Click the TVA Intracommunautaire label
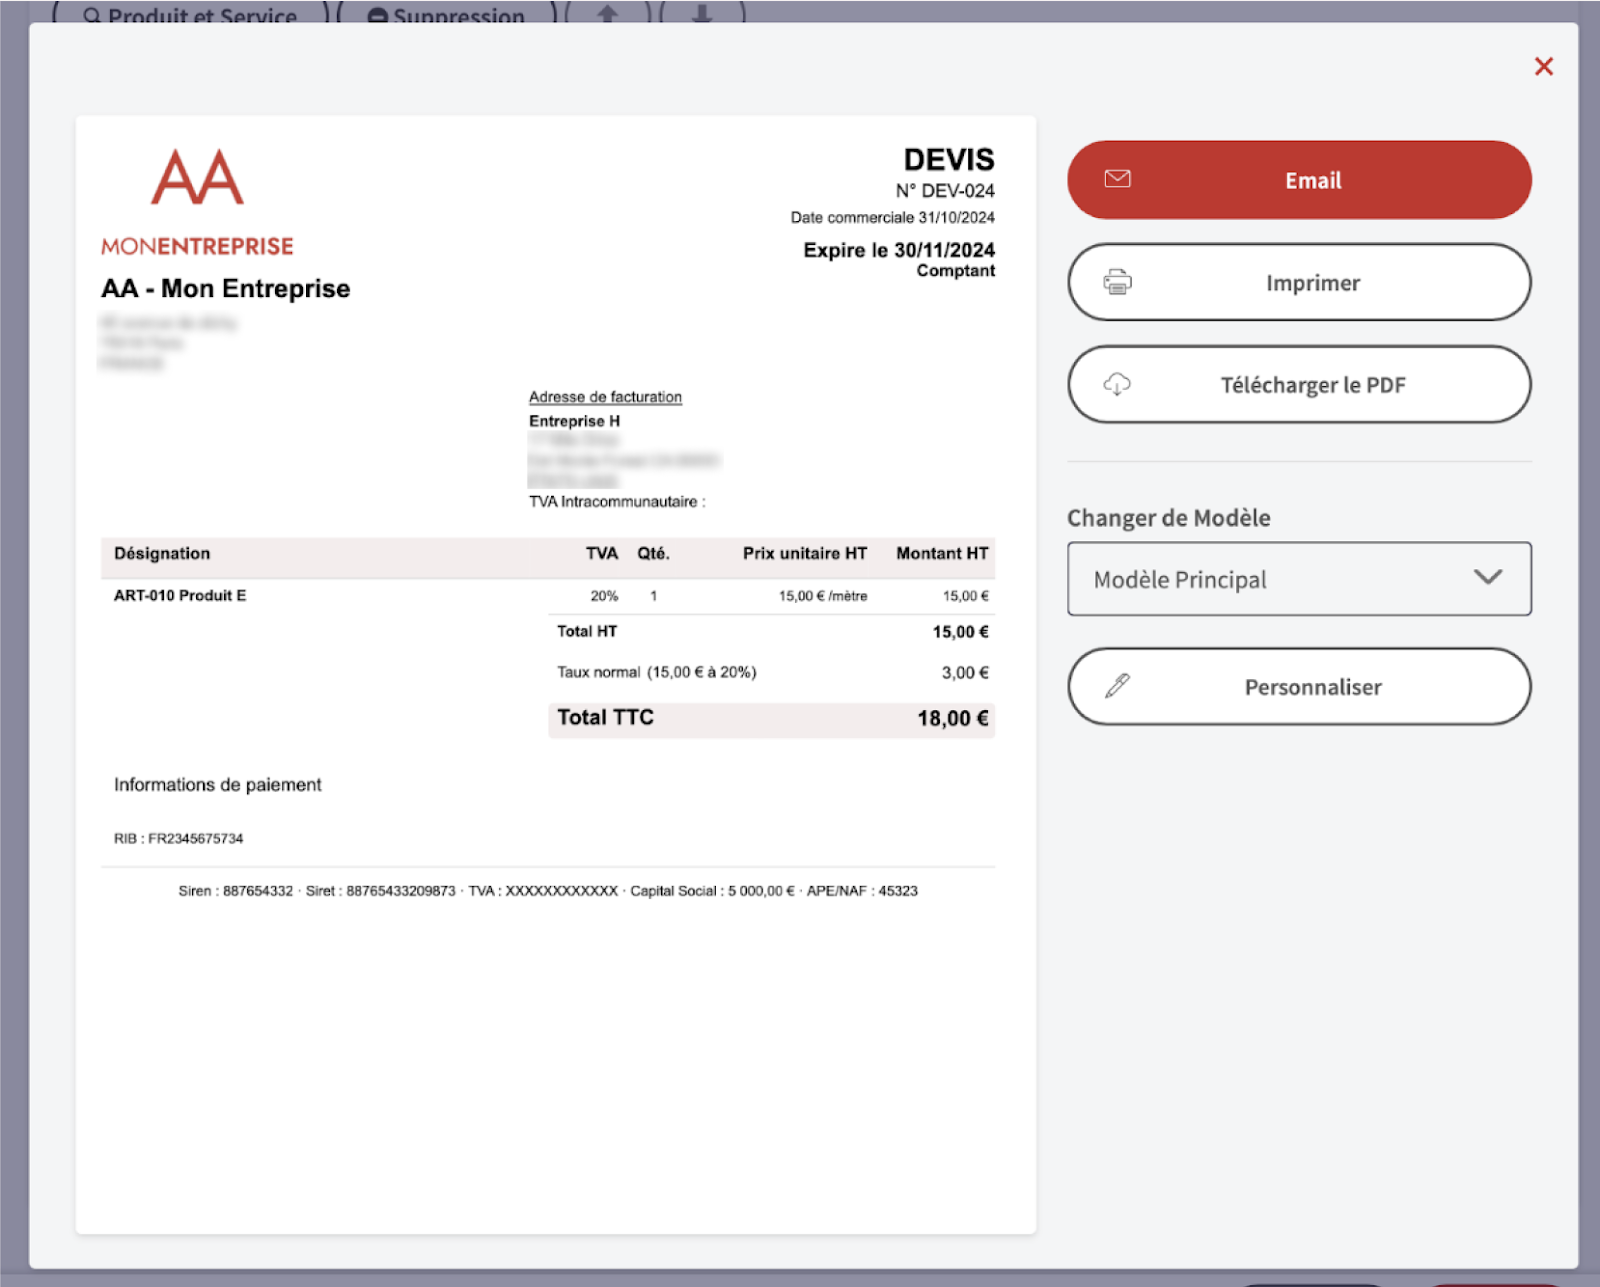The image size is (1600, 1287). 617,502
